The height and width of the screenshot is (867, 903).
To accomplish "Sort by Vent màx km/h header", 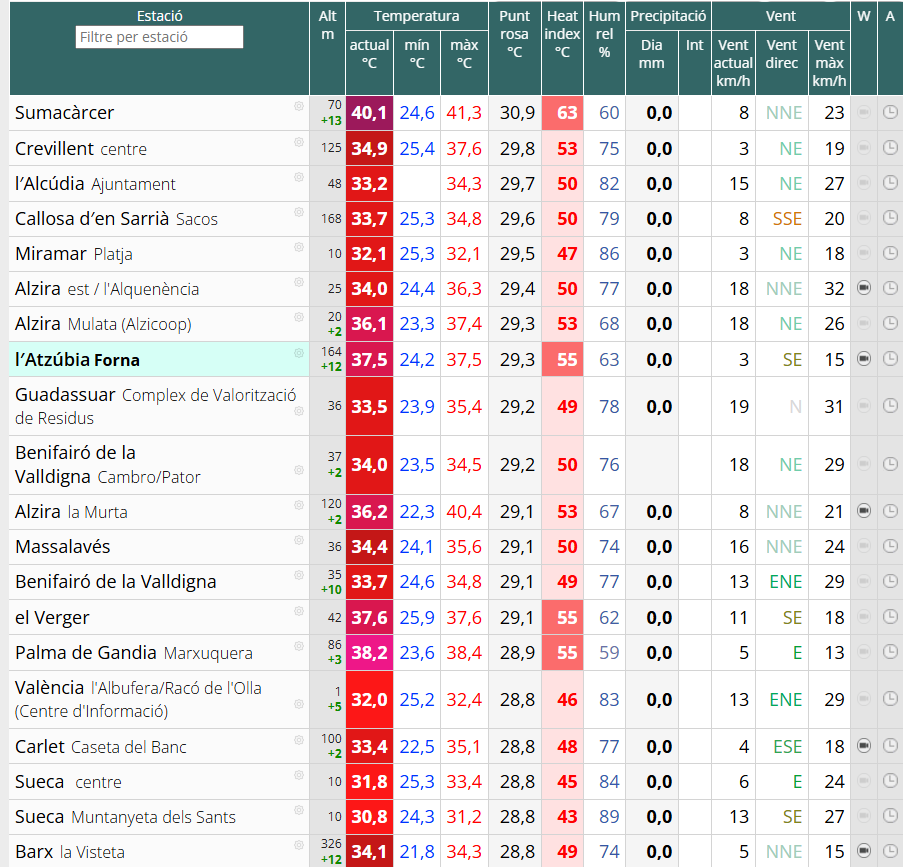I will point(829,63).
